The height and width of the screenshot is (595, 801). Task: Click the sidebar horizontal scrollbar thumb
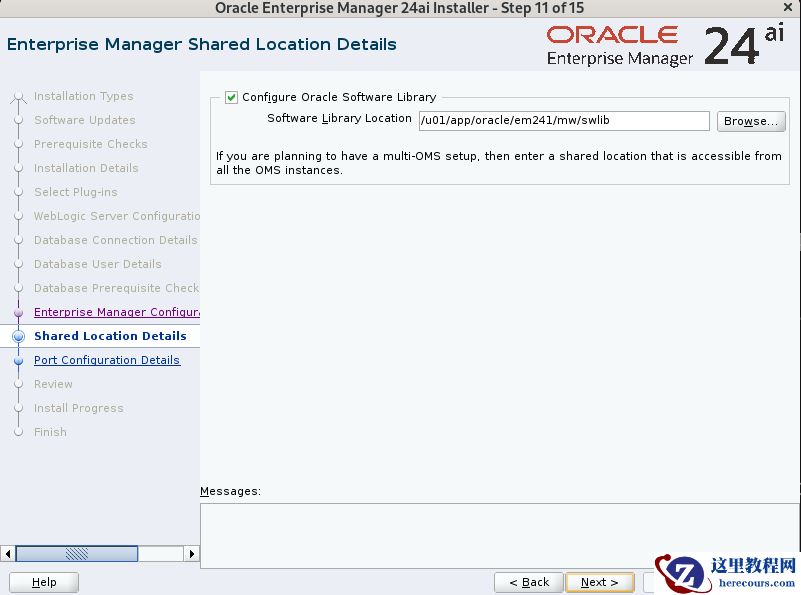[x=77, y=554]
